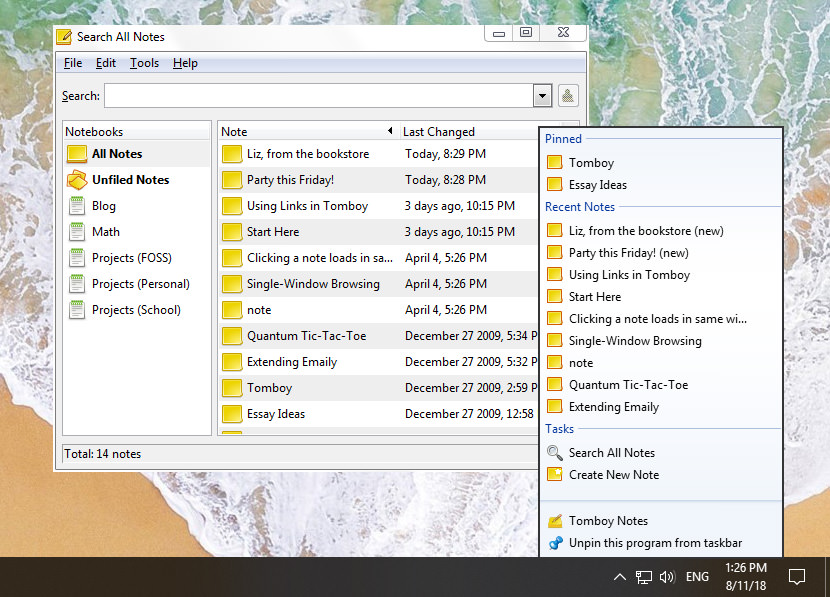The width and height of the screenshot is (830, 597).
Task: Click the note icon beside "Clicking a note loads in sa..."
Action: tap(232, 258)
